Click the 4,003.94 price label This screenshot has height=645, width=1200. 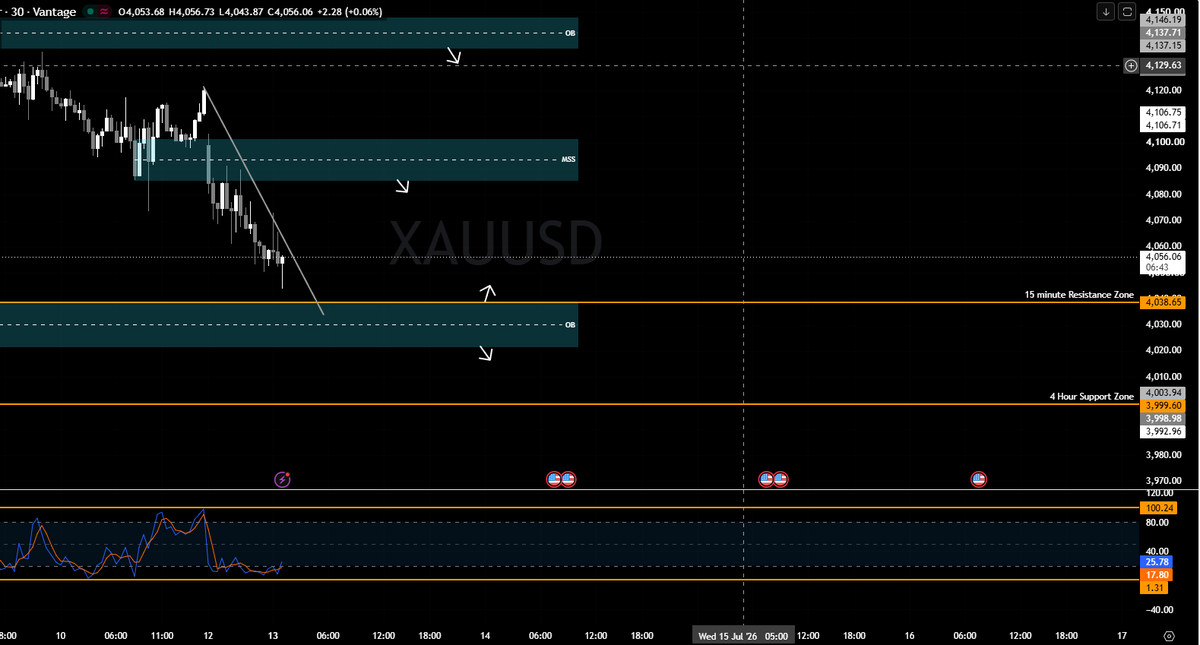[1163, 393]
